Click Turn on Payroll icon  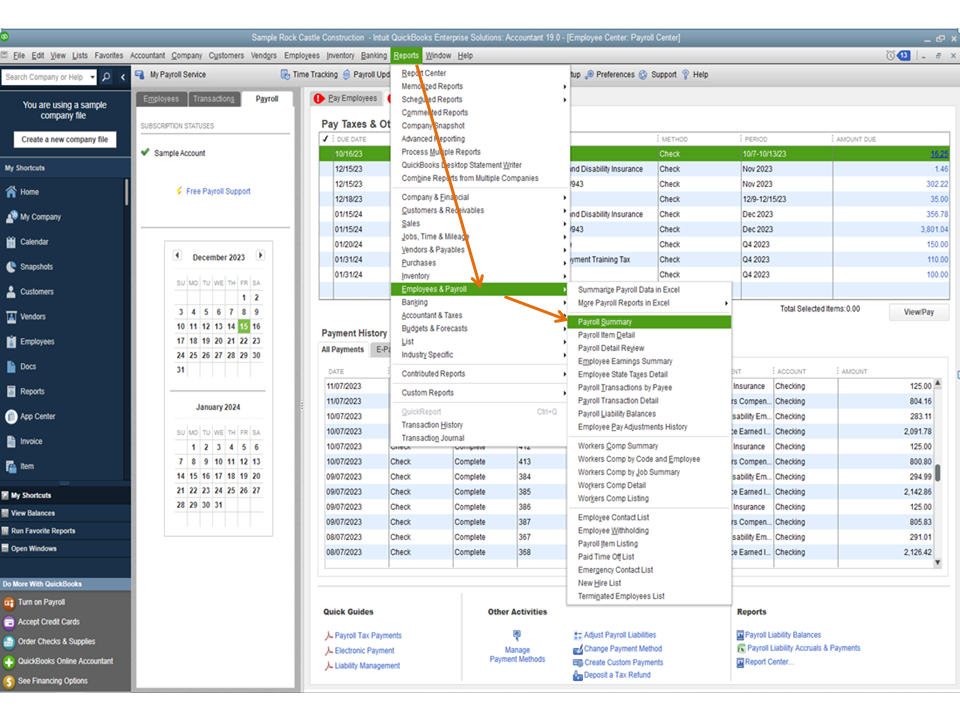click(x=9, y=603)
